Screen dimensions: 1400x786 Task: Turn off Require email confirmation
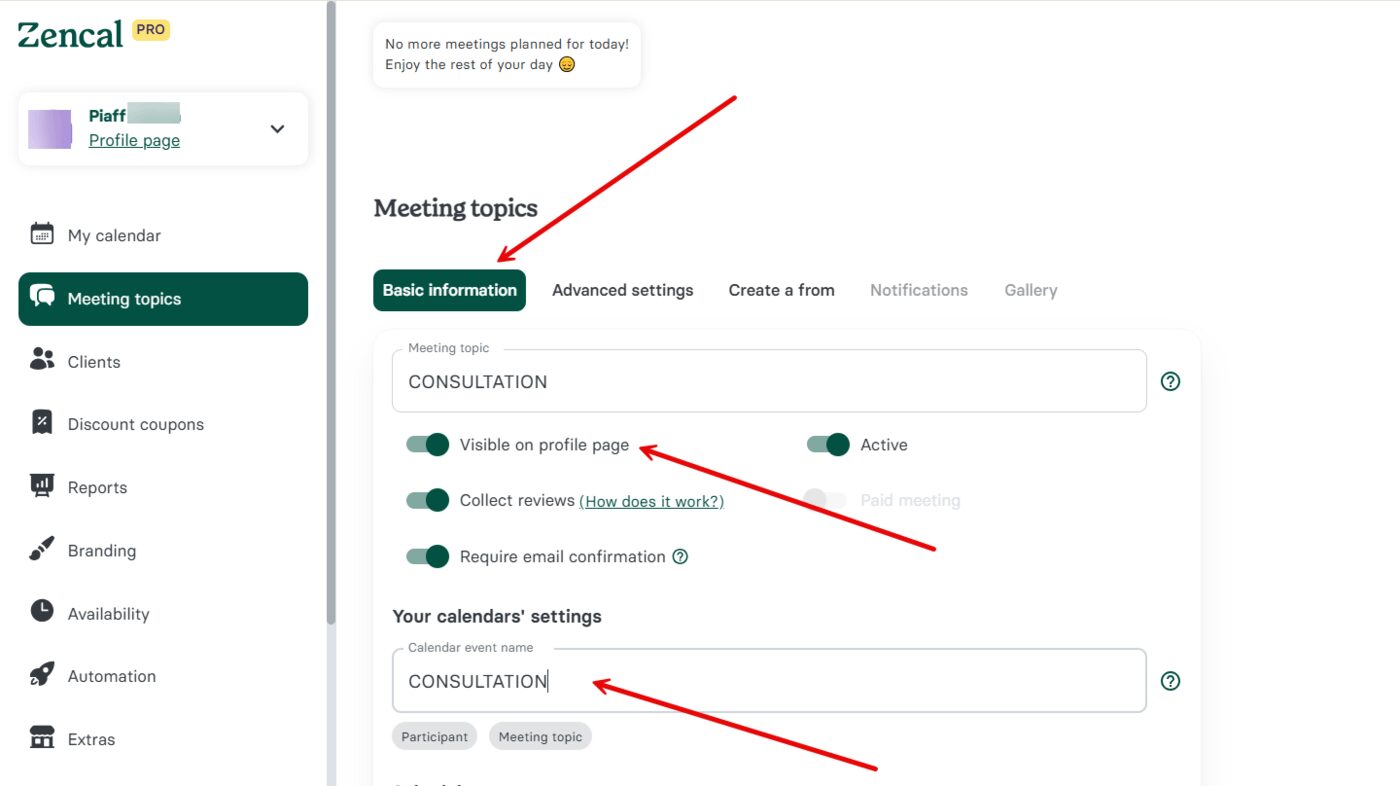427,556
